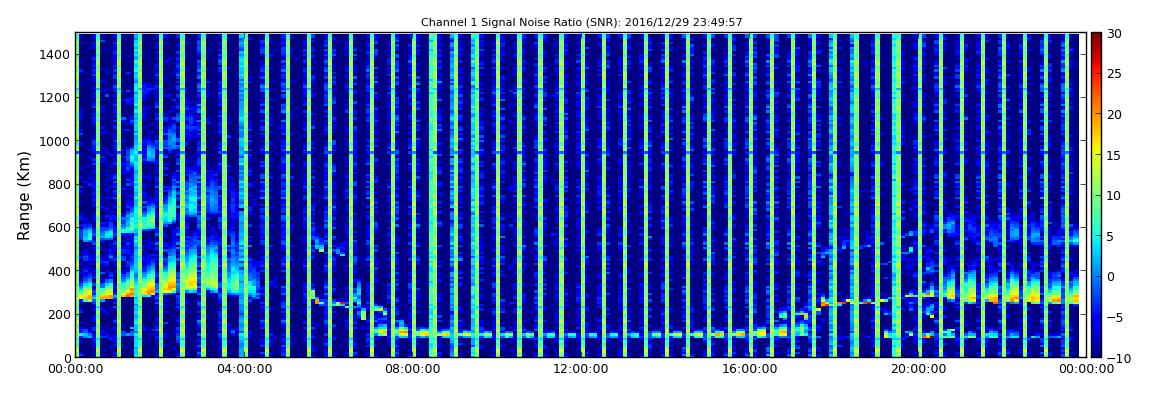Click the colorbar label 30

pyautogui.click(x=1115, y=33)
